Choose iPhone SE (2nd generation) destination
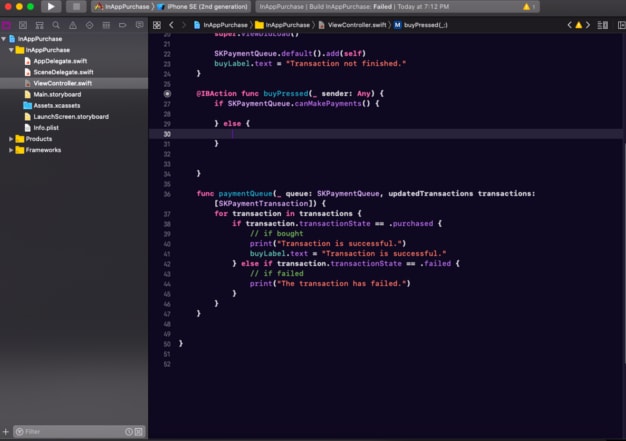 click(x=203, y=7)
